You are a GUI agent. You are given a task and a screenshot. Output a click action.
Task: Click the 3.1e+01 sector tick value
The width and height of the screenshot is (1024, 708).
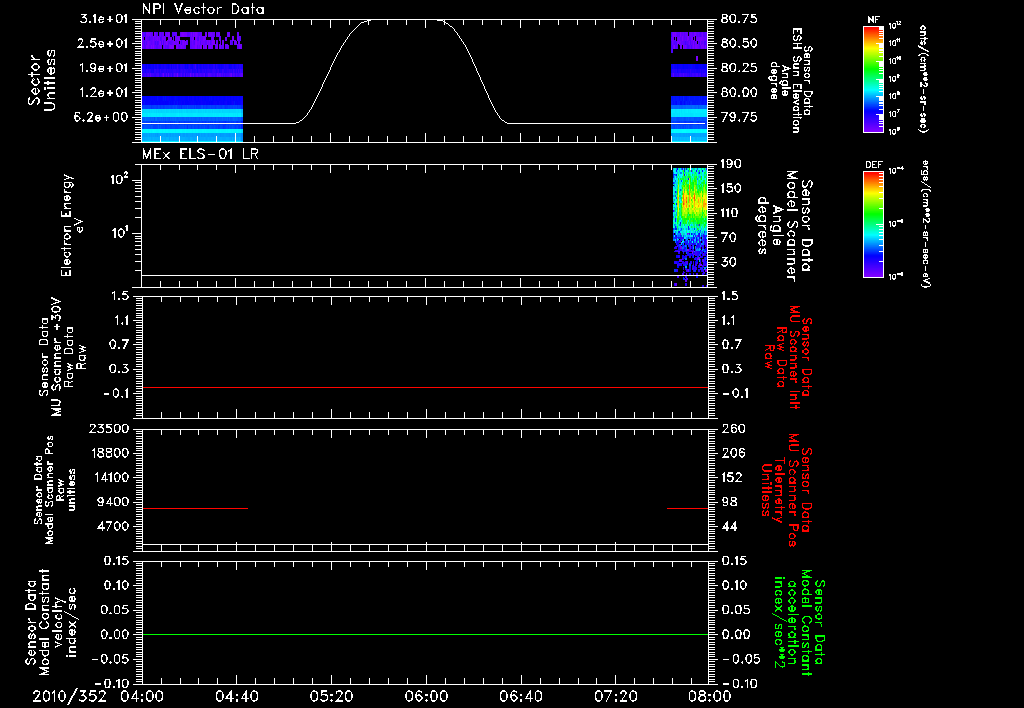coord(104,19)
